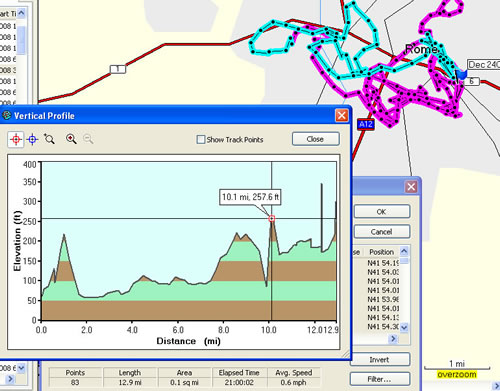Screen dimensions: 500x391
Task: Choose the zoom-to-selection magnifier tool
Action: click(49, 139)
